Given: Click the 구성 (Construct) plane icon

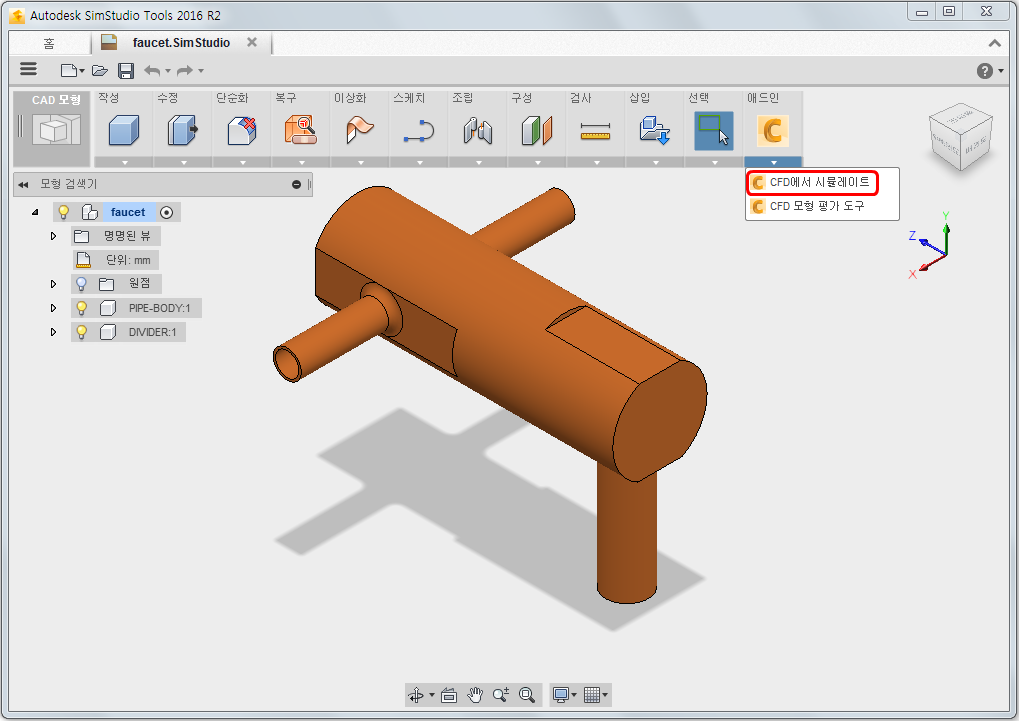Looking at the screenshot, I should [537, 130].
